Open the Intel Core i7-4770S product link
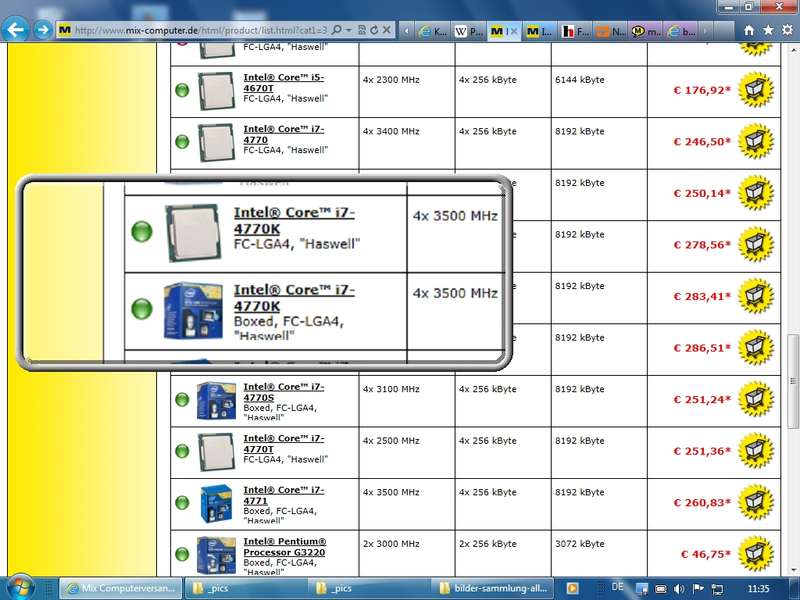800x600 pixels. pos(284,392)
